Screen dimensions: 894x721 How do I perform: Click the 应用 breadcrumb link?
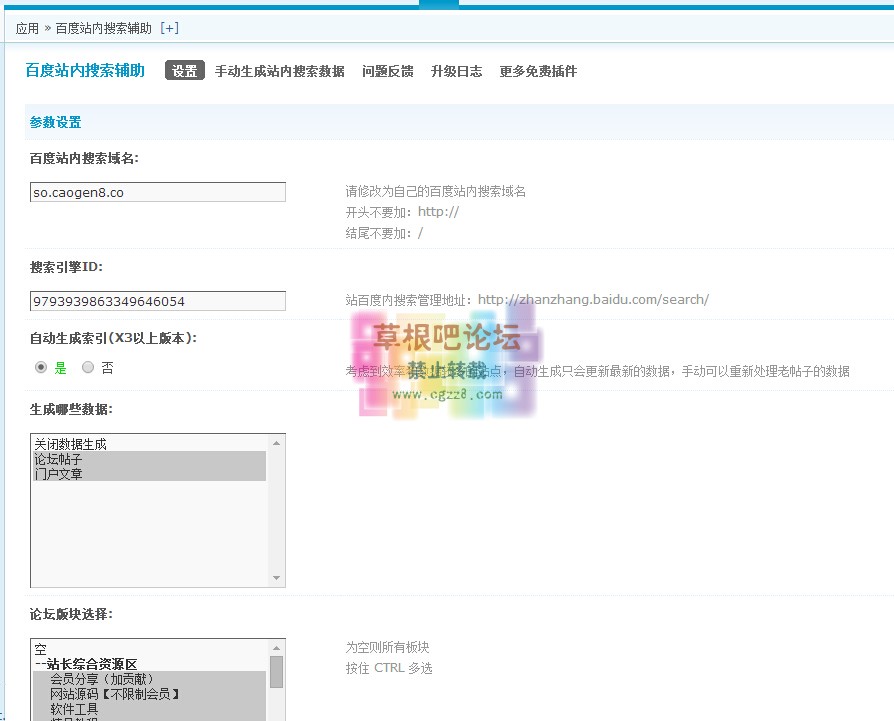pos(25,28)
